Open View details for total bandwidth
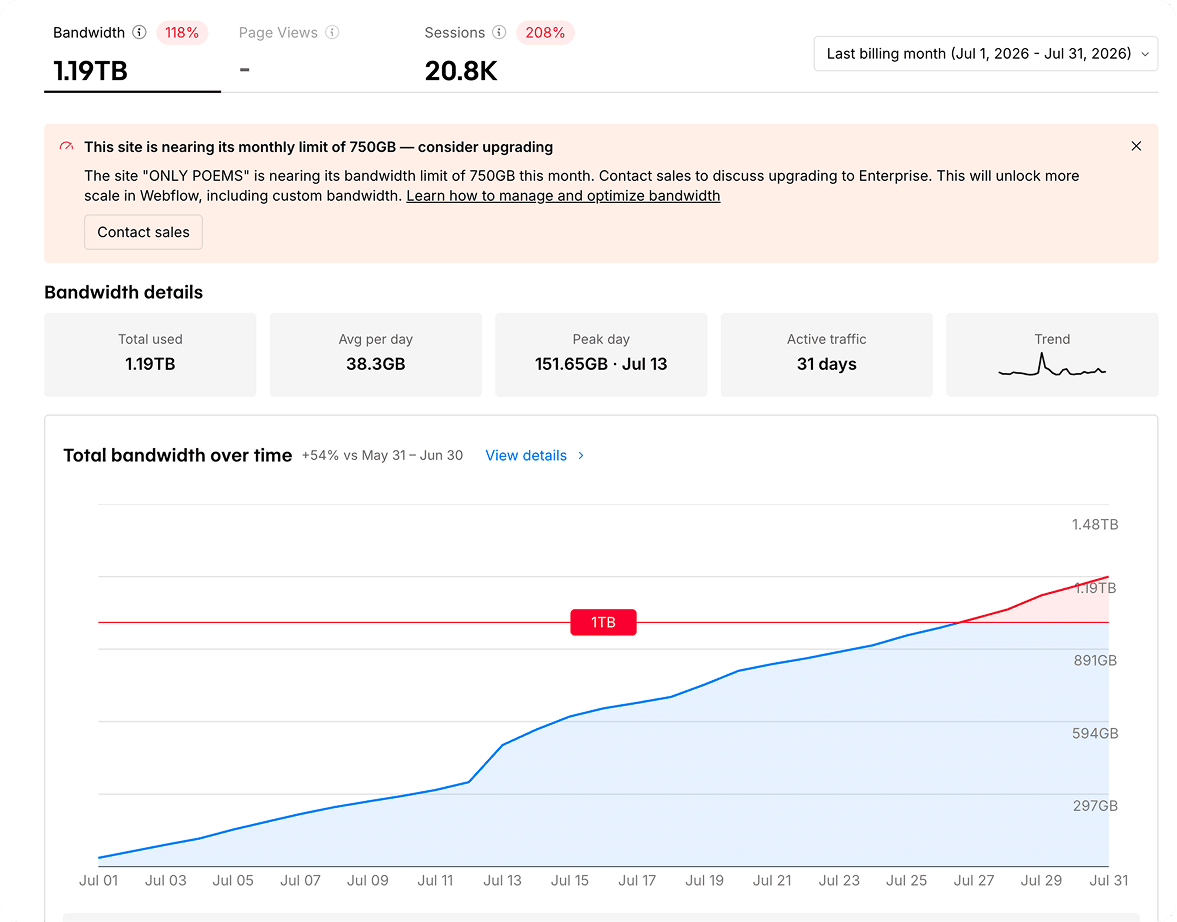This screenshot has width=1177, height=922. point(526,456)
